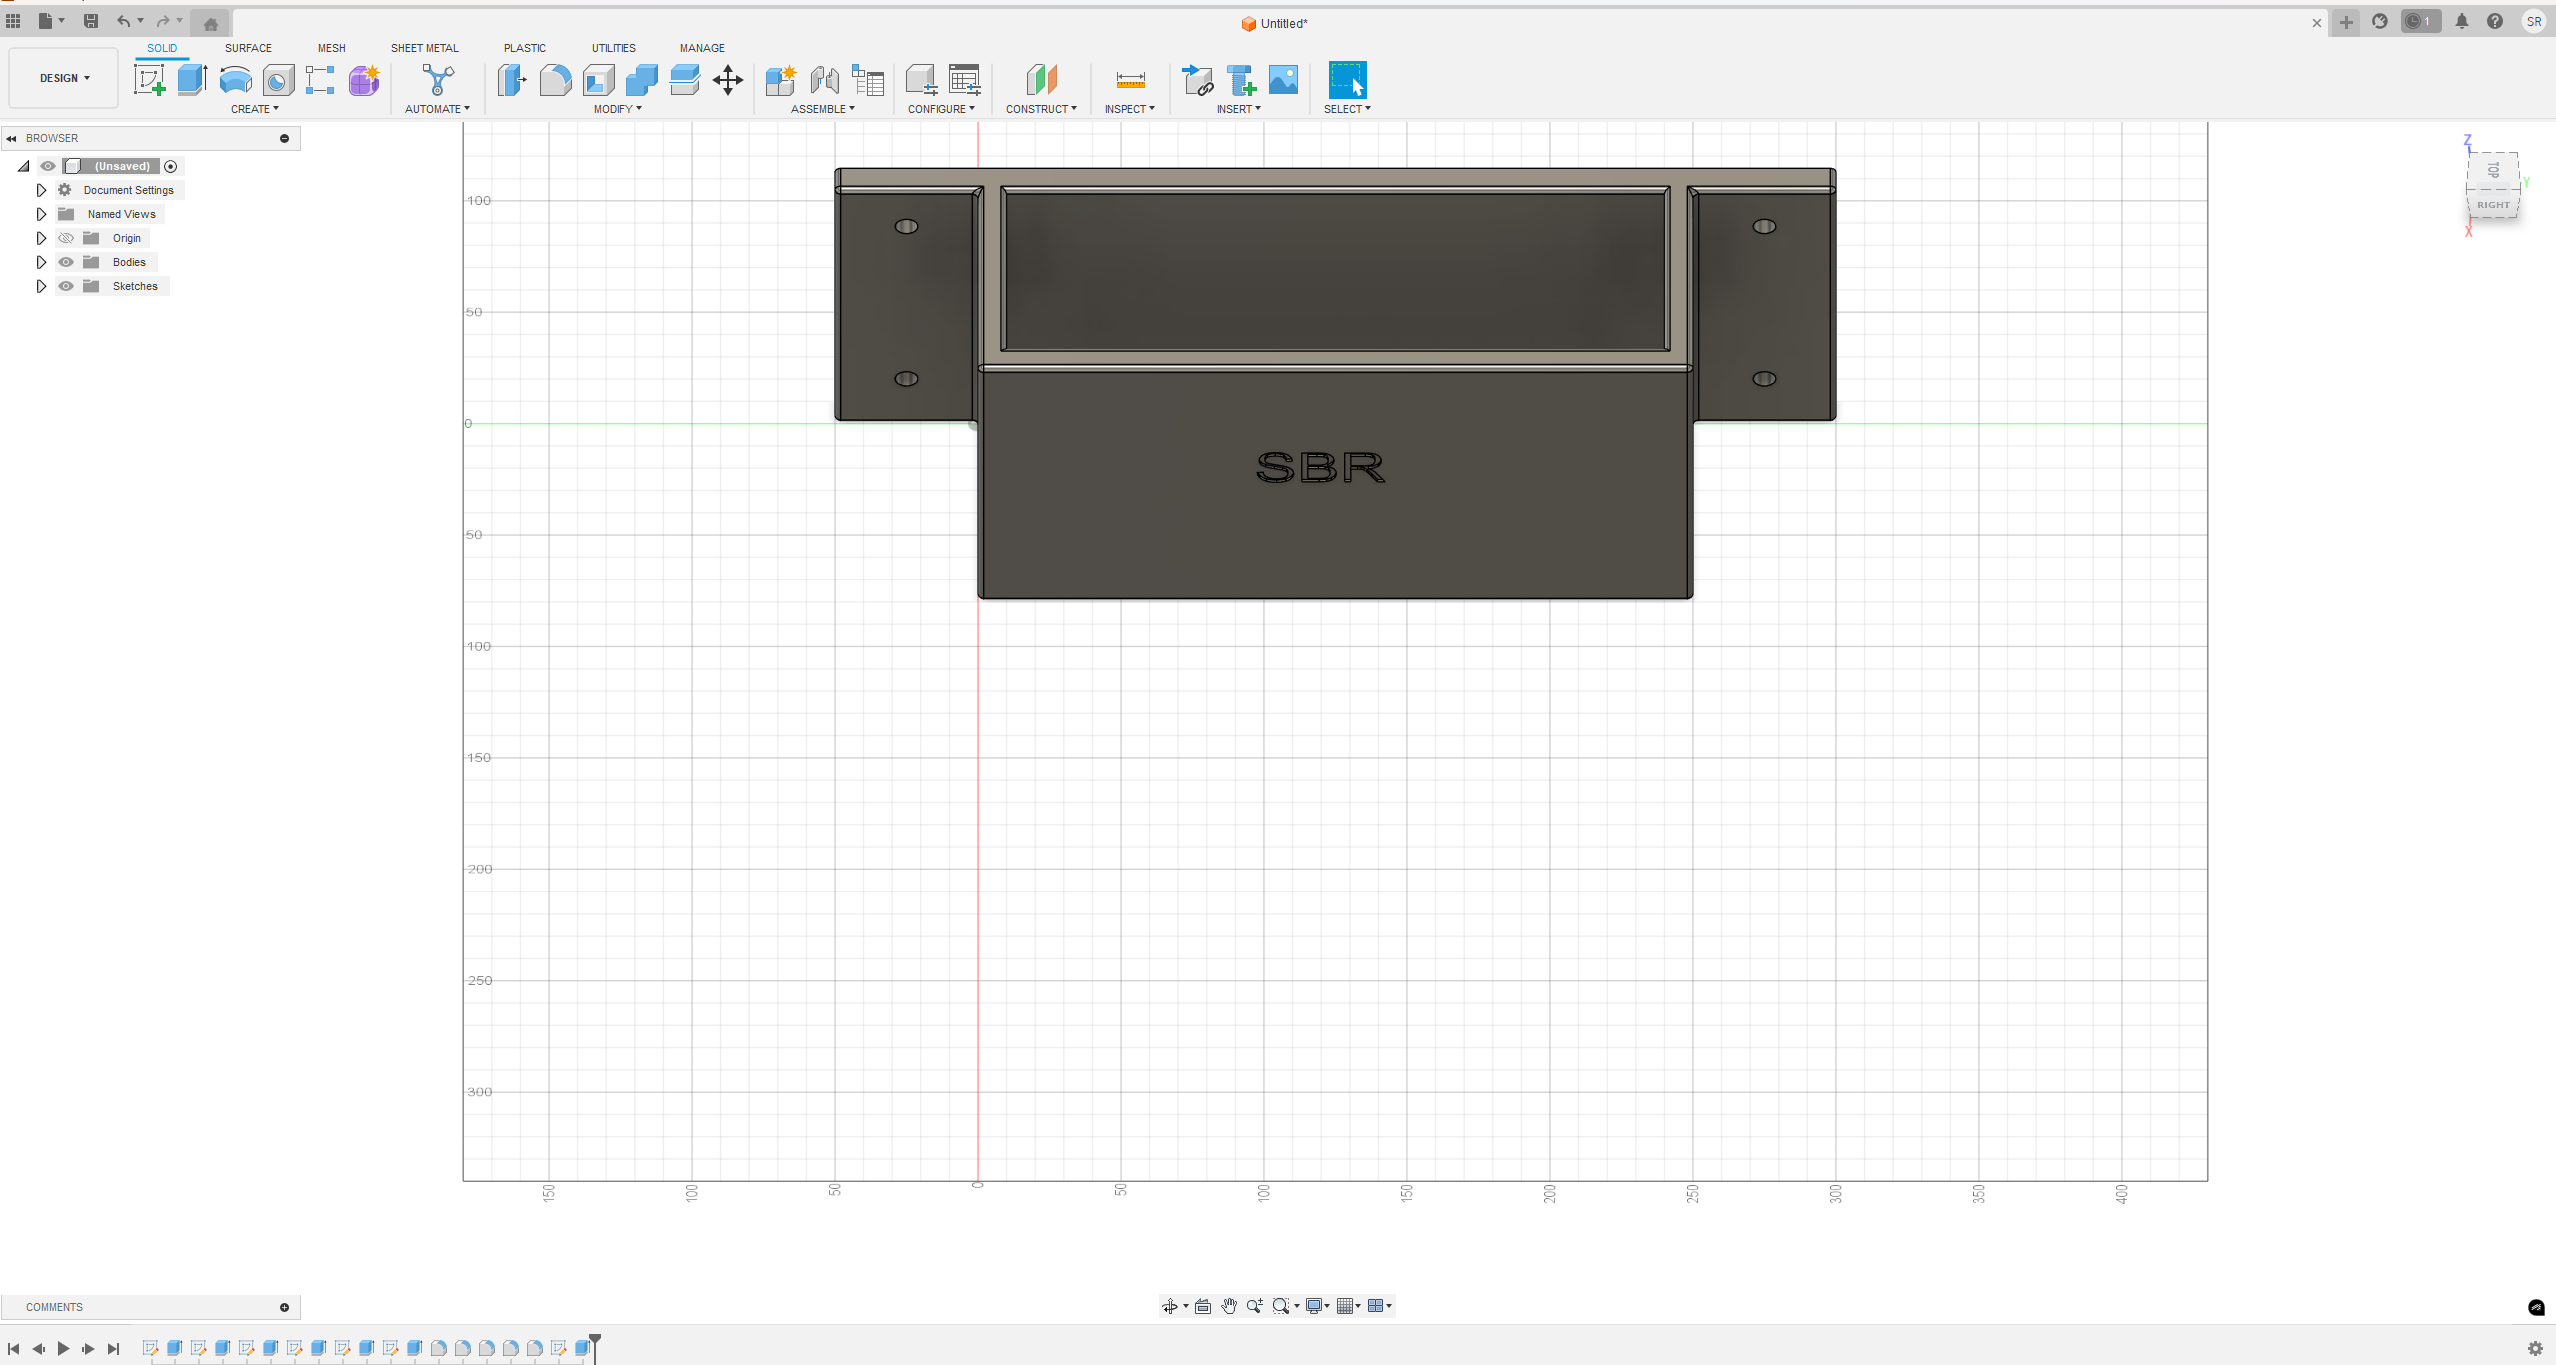Open the Help question mark icon
2556x1365 pixels.
tap(2495, 21)
